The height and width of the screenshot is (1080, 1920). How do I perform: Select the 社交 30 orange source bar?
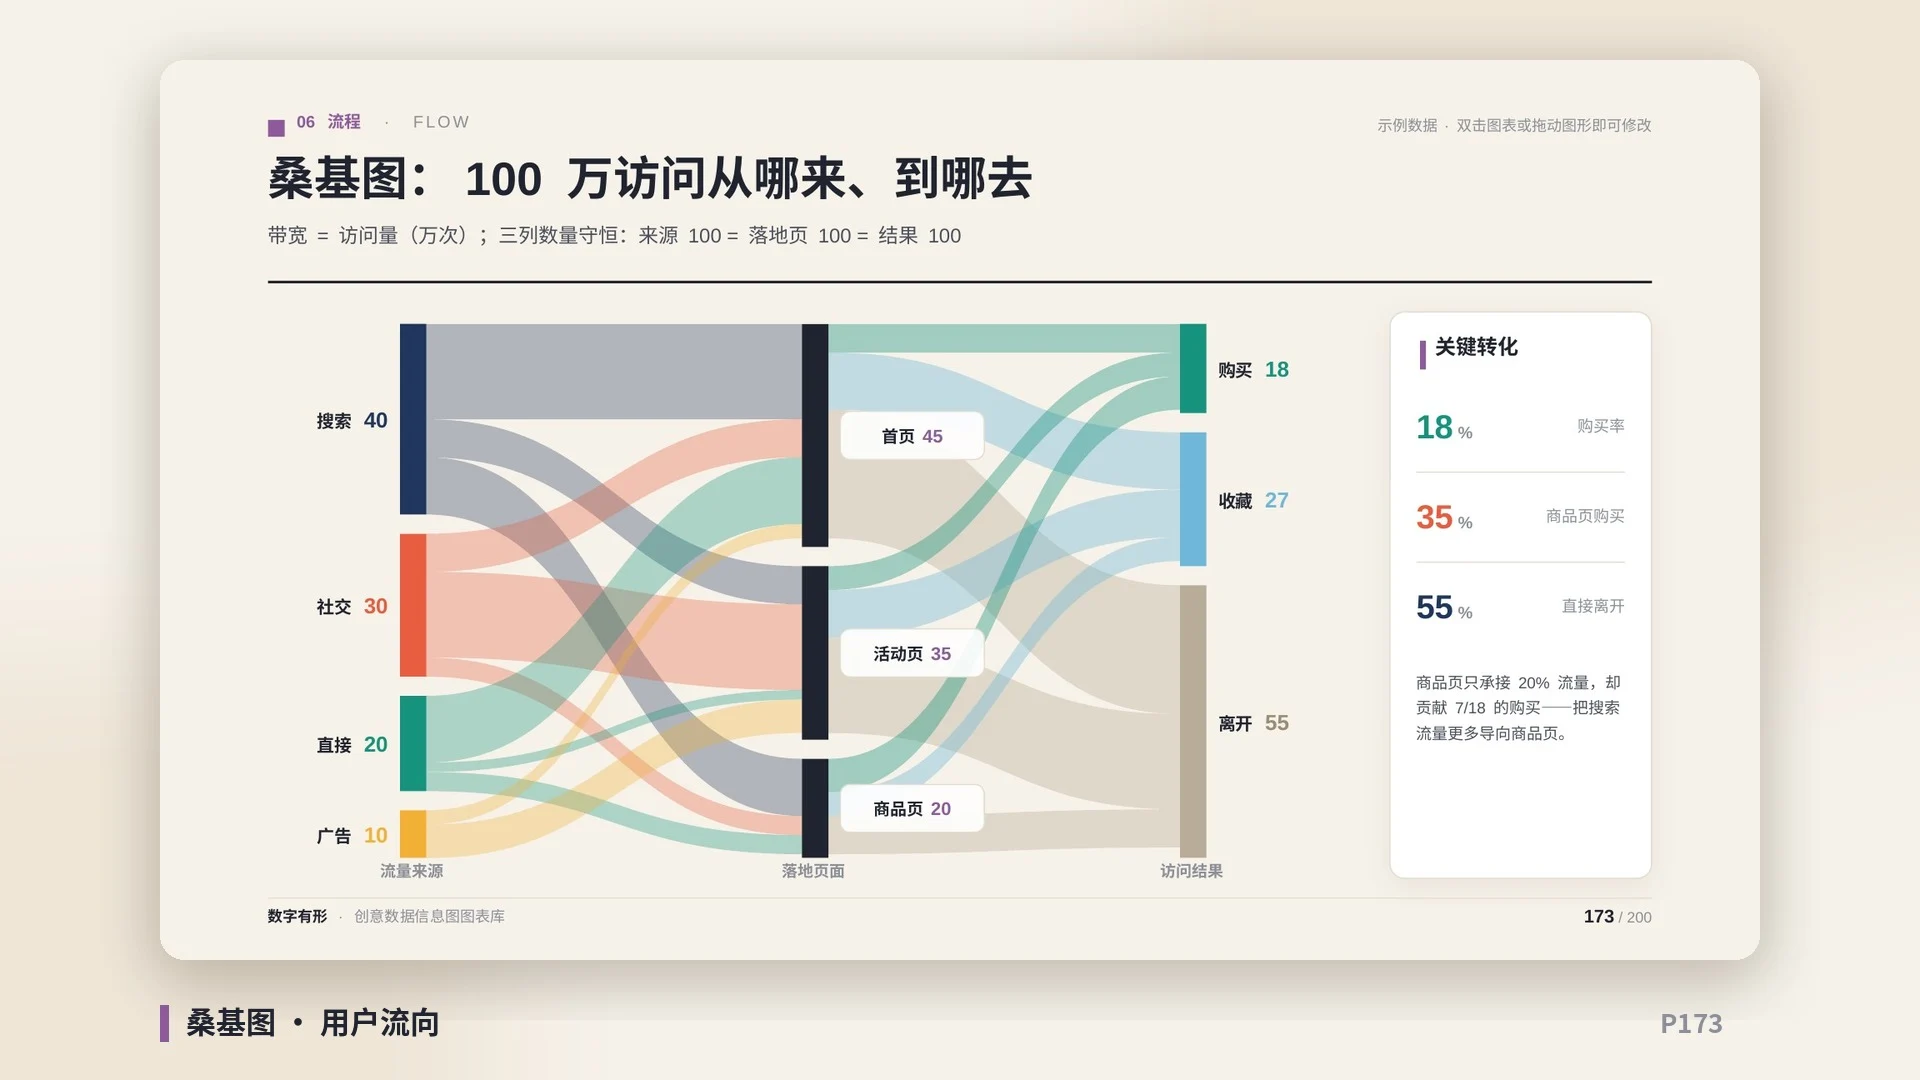click(x=413, y=605)
